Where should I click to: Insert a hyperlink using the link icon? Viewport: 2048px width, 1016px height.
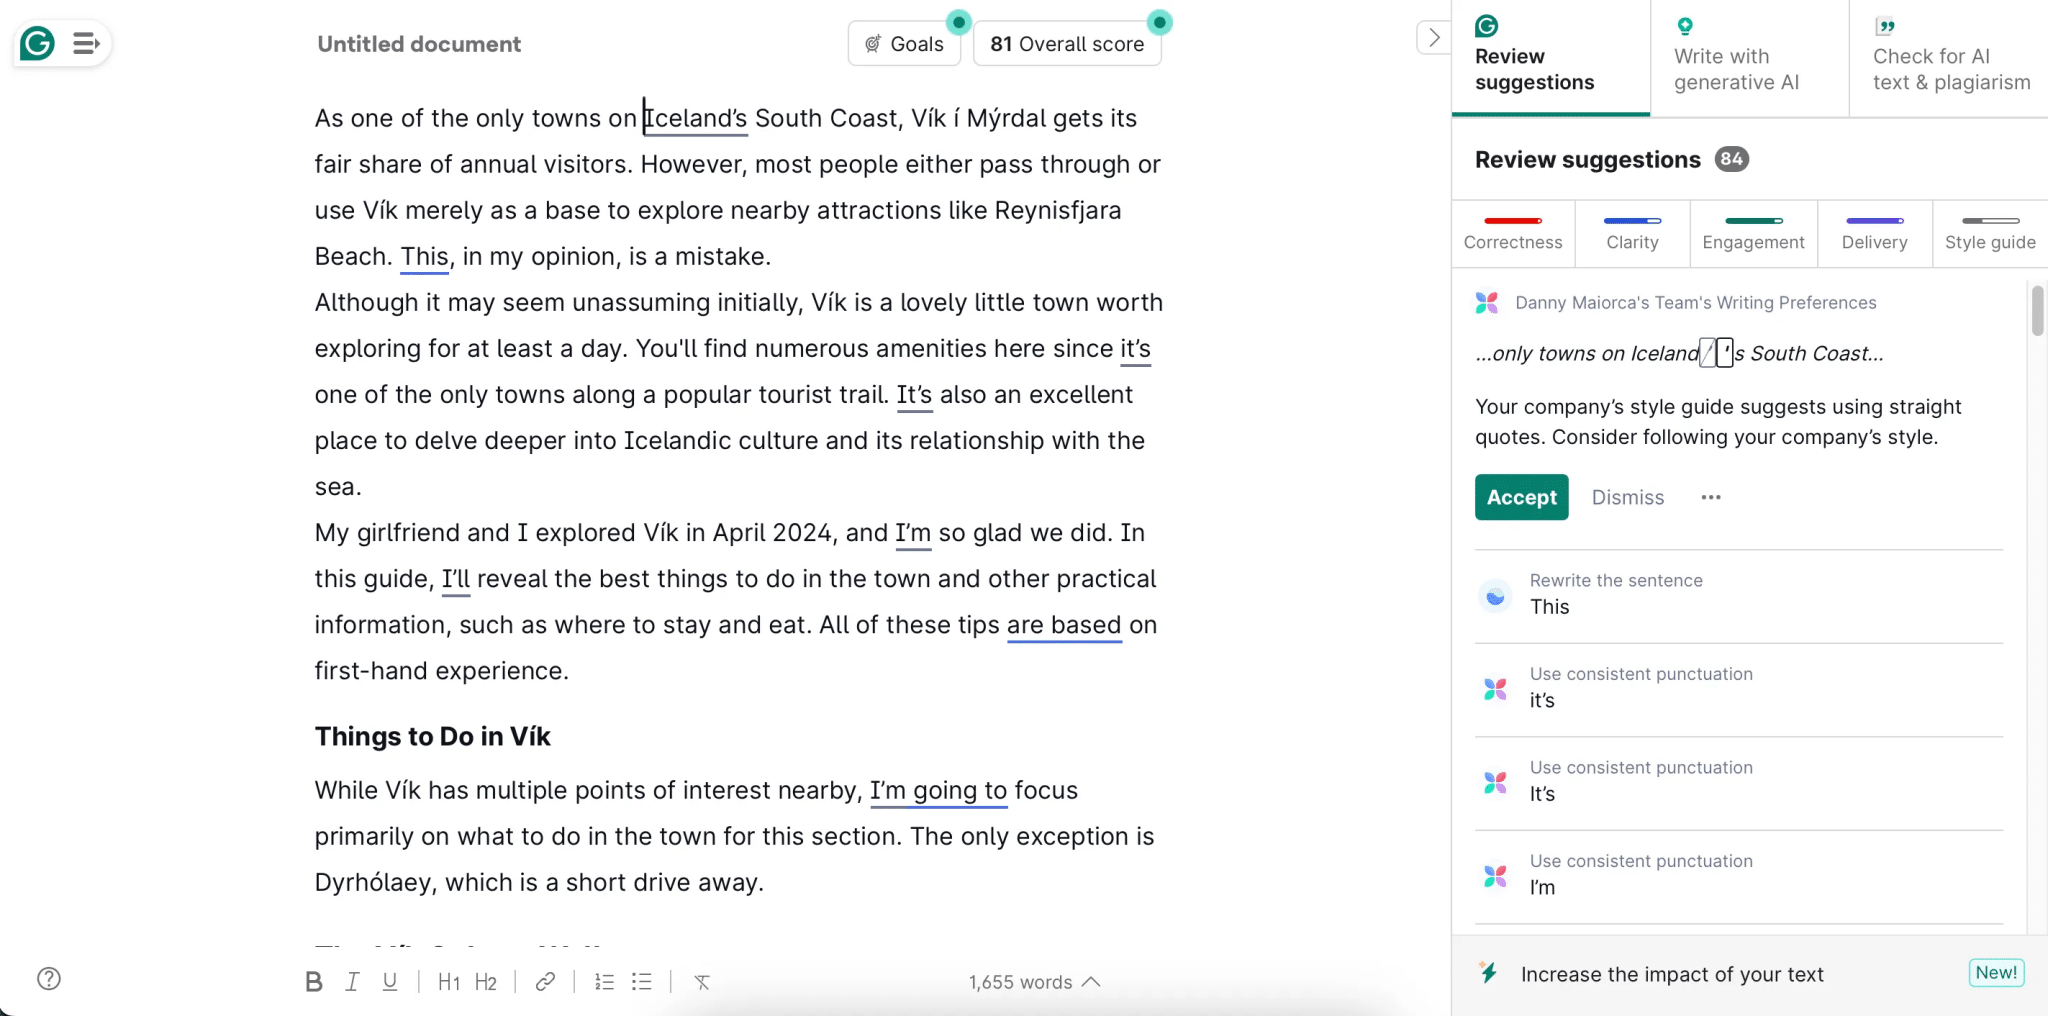[545, 981]
